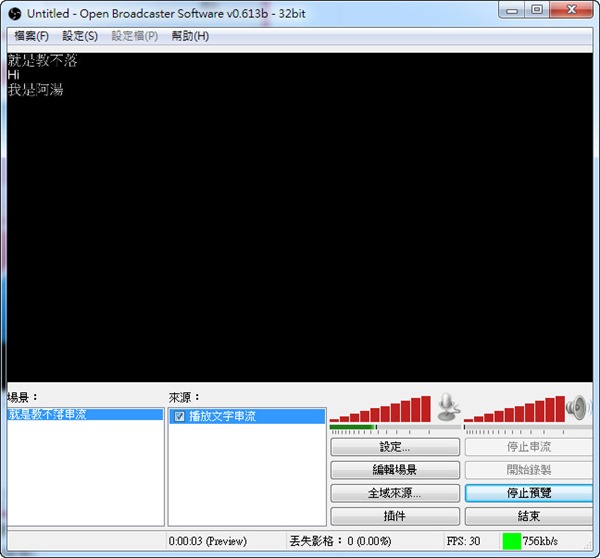Mute the microphone icon
The height and width of the screenshot is (558, 600).
coord(448,408)
